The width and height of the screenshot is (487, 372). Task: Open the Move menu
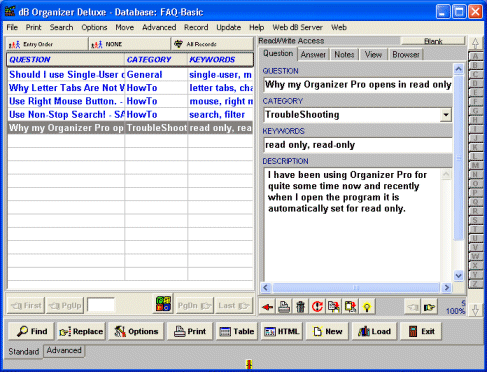click(125, 27)
